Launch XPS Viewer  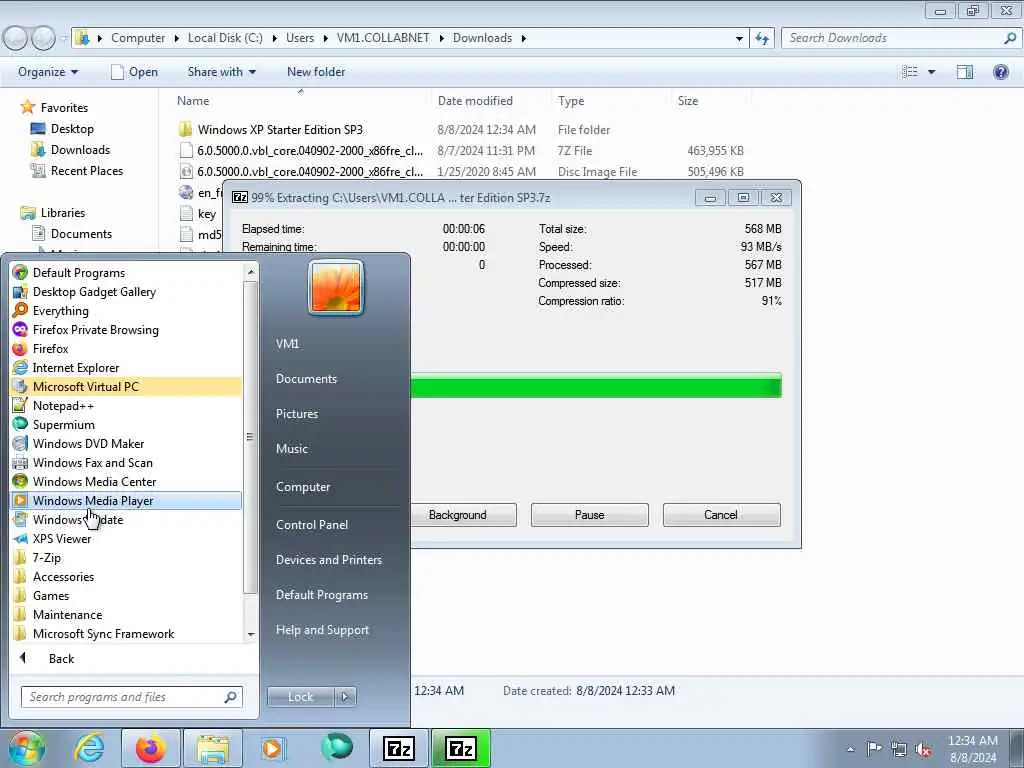tap(62, 539)
